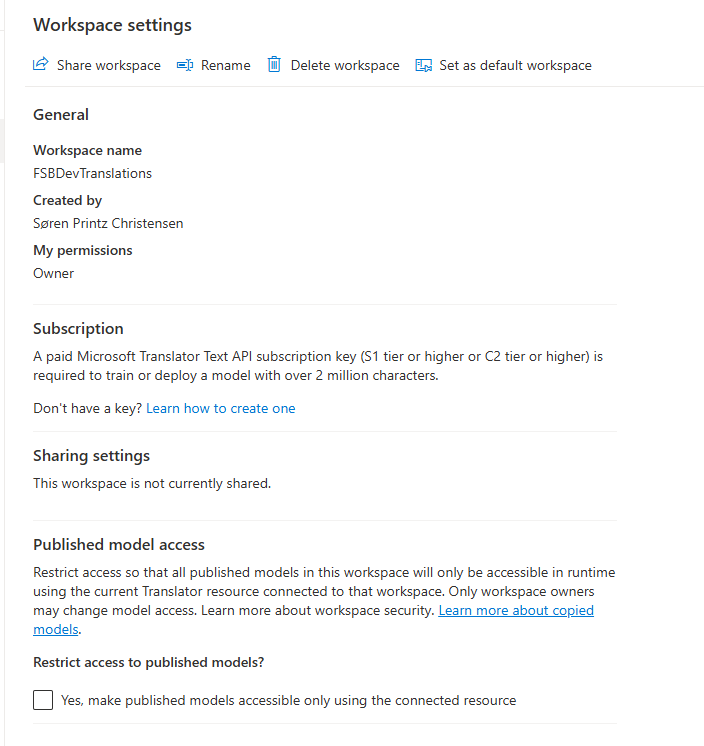Screen dimensions: 704x746
Task: Click the Søren Printz Christensen creator name
Action: [108, 223]
